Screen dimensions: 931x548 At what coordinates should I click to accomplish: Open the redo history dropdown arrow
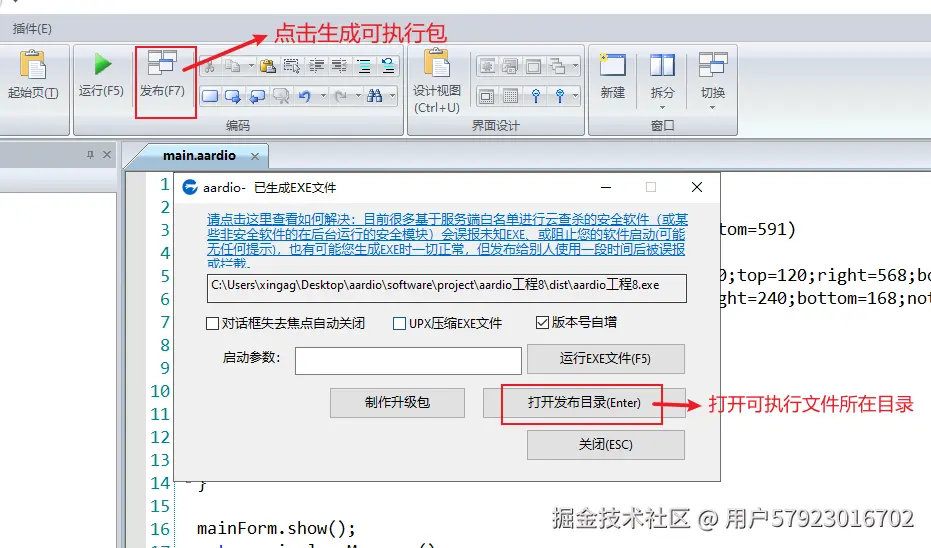[x=358, y=96]
